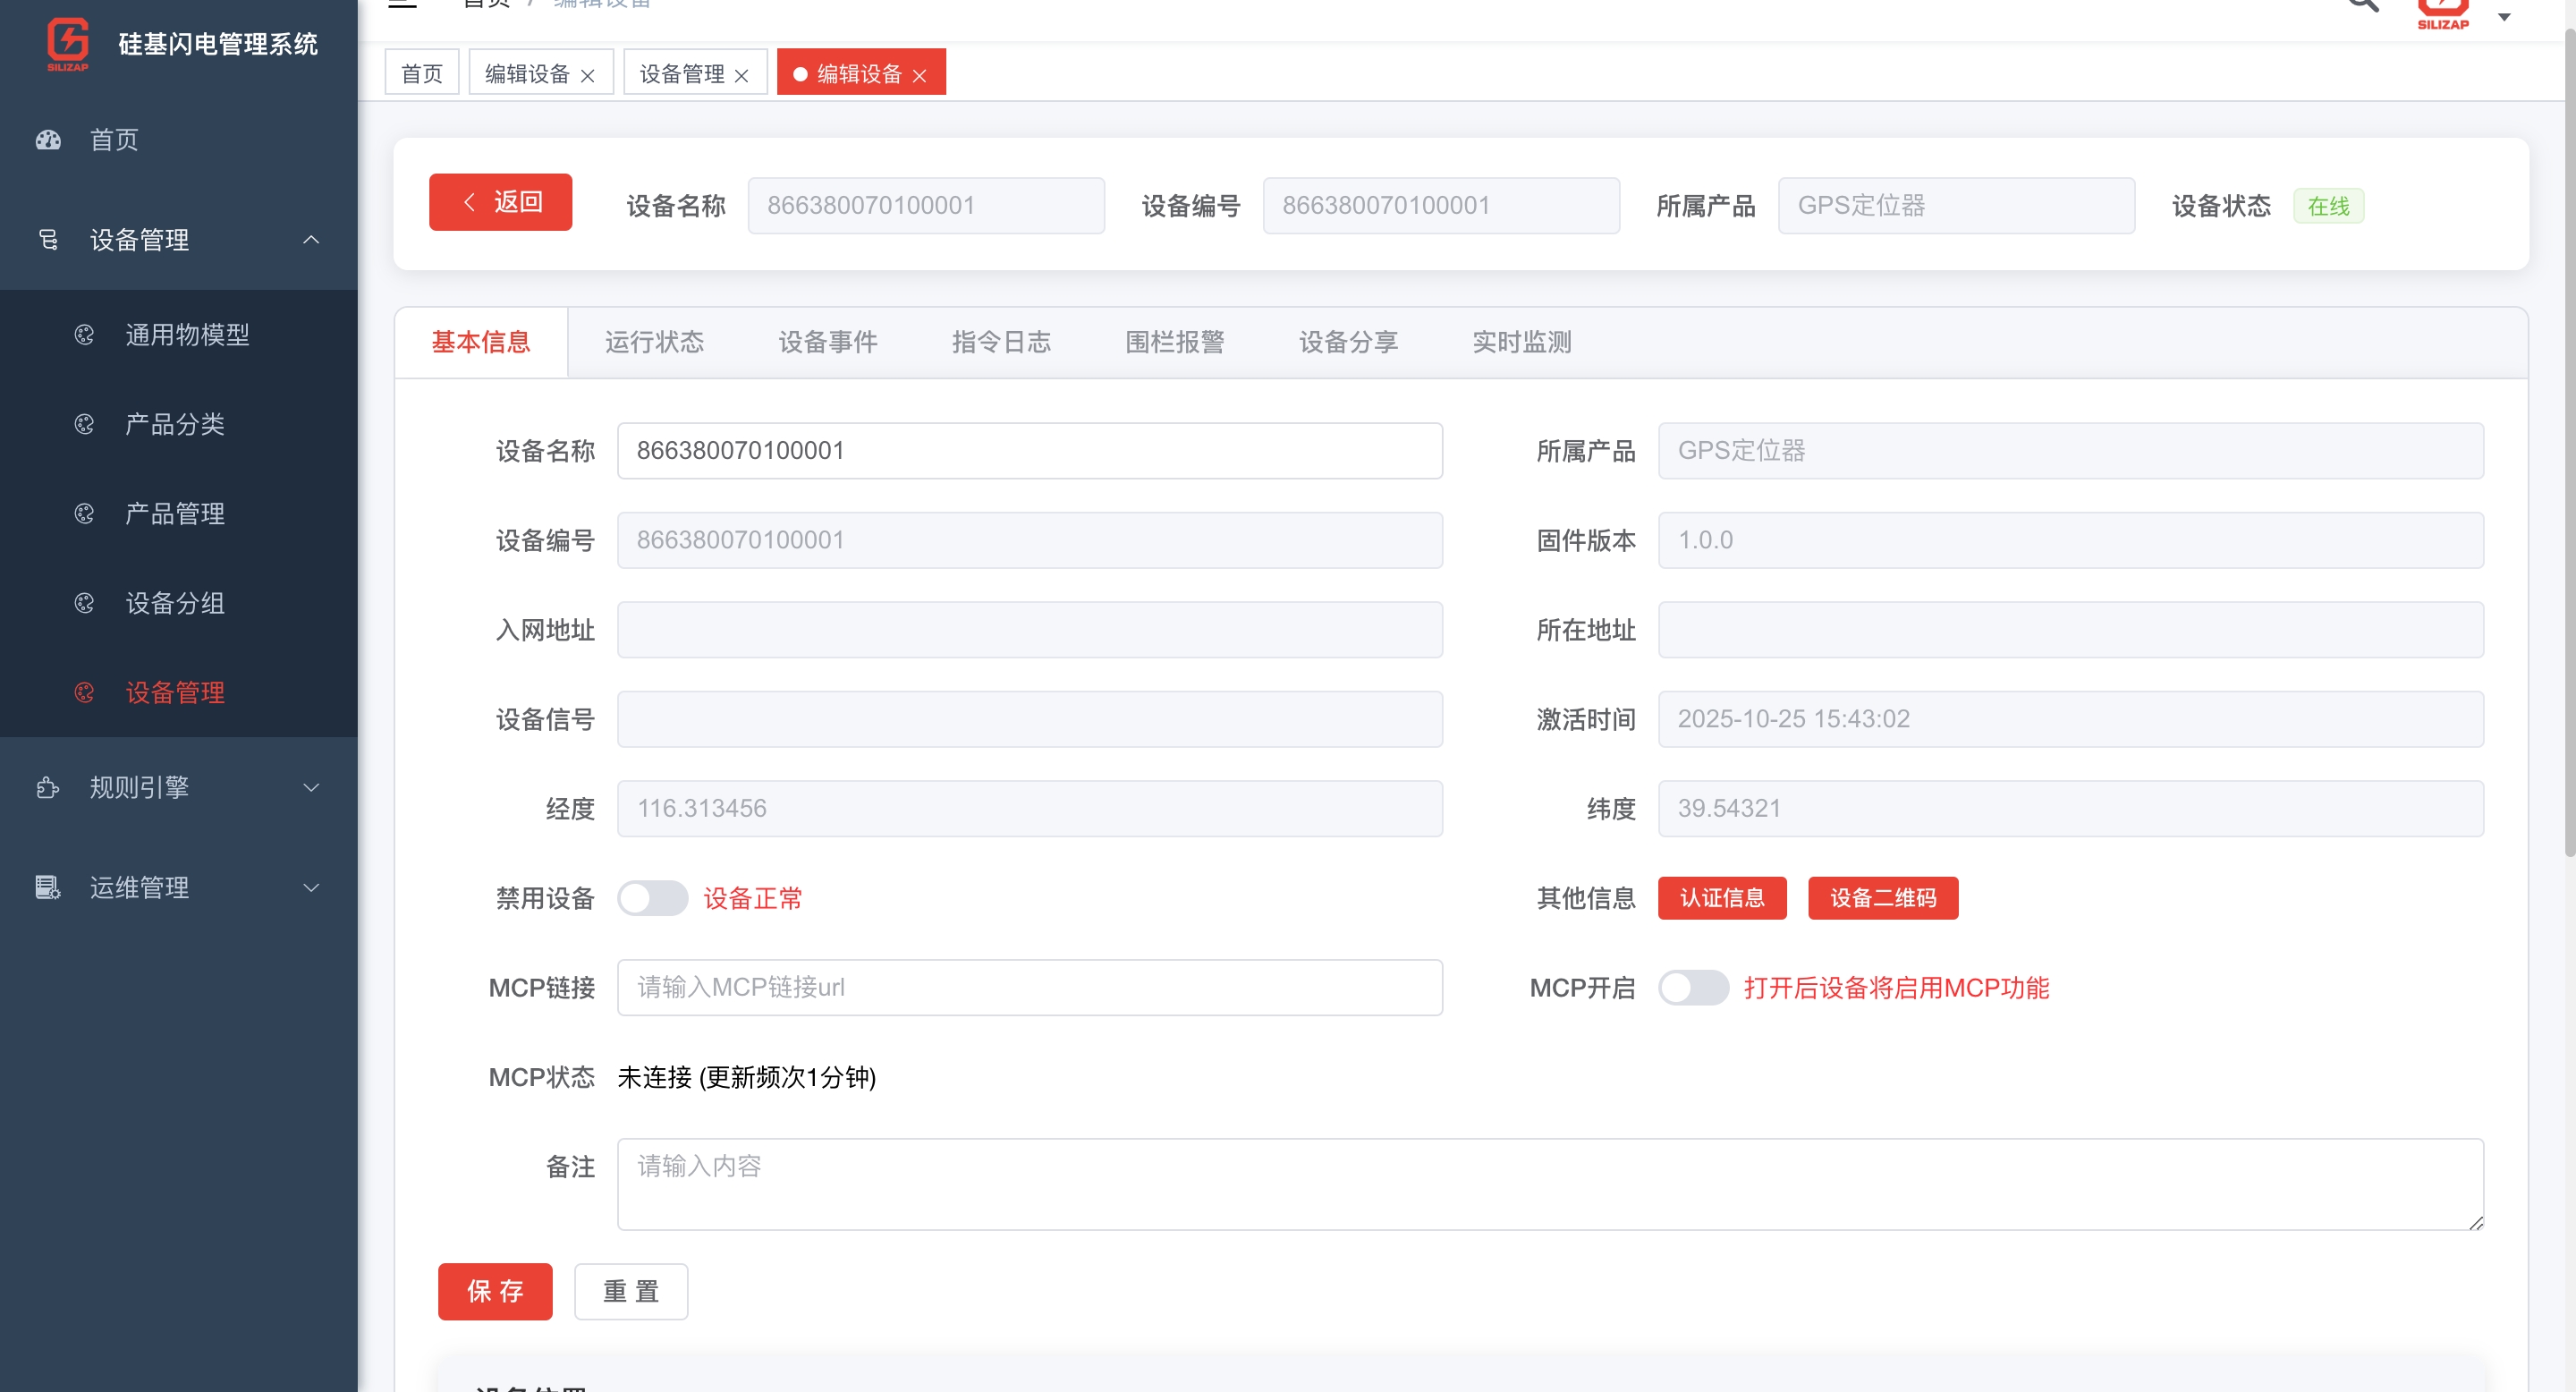Click the 设备二维码 button
The height and width of the screenshot is (1392, 2576).
pos(1882,898)
